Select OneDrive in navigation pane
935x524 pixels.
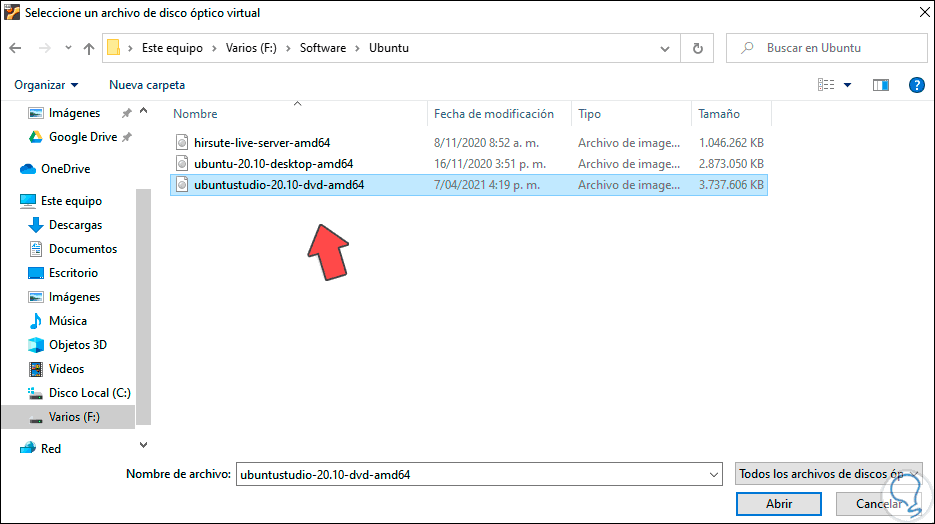point(66,169)
